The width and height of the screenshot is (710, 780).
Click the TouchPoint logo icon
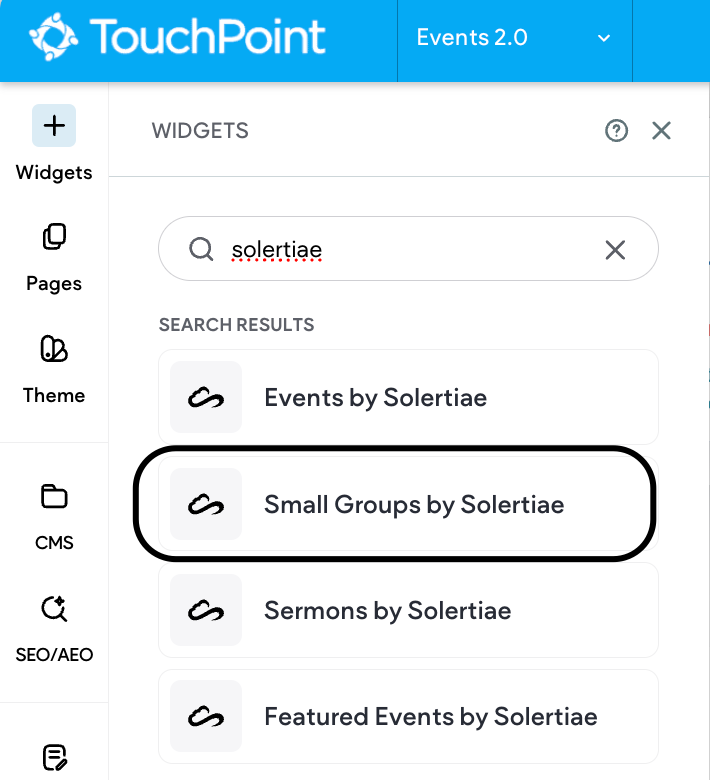53,38
